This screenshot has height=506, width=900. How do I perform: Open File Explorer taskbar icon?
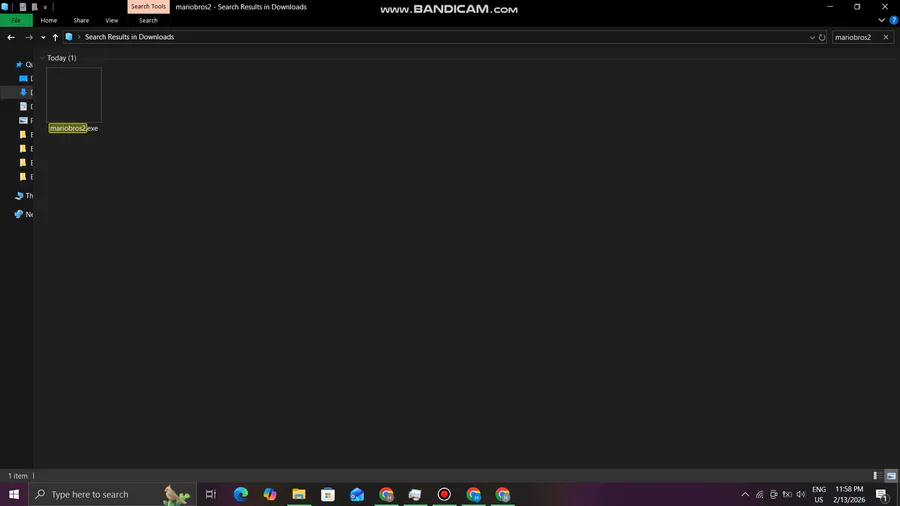(x=298, y=494)
